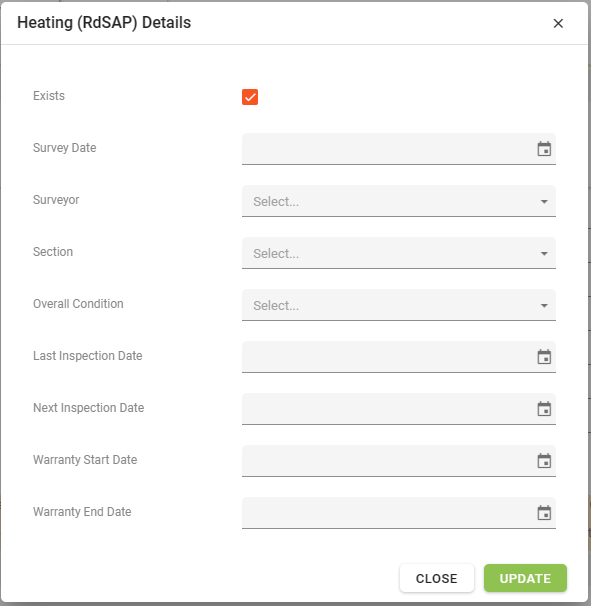This screenshot has width=591, height=606.
Task: Open calendar picker for Next Inspection Date
Action: pyautogui.click(x=544, y=409)
